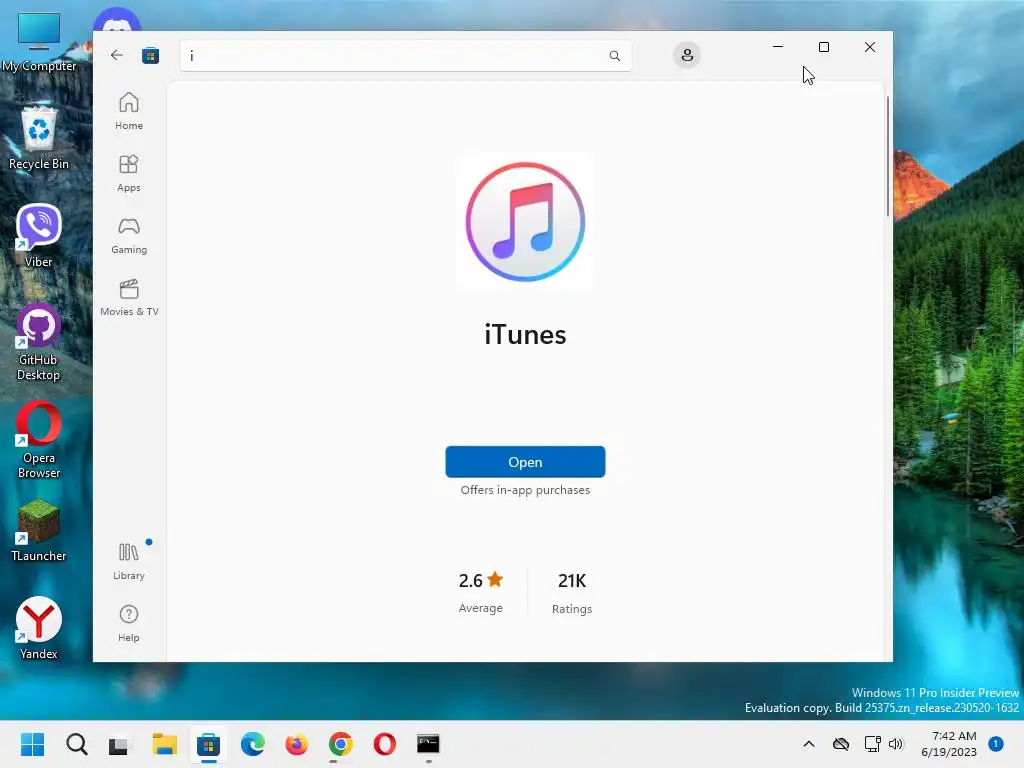1024x768 pixels.
Task: Select the My Computer desktop icon
Action: [39, 41]
